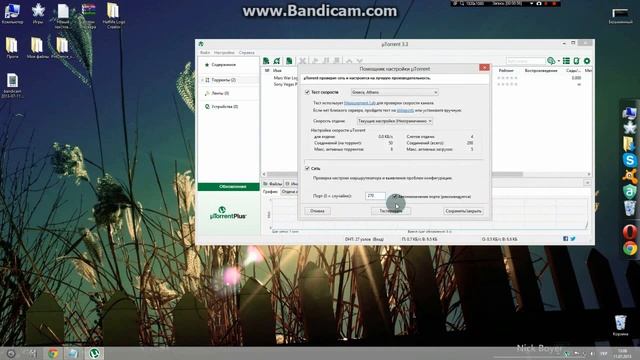Open the search provider dropdown arrow
Viewport: 640px width, 360px height.
(x=558, y=61)
